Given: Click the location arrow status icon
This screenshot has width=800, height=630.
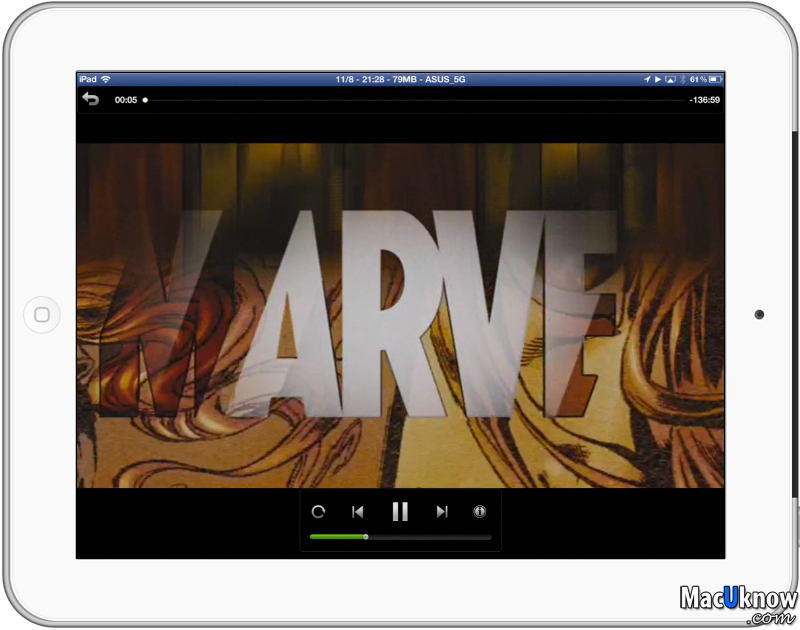Looking at the screenshot, I should point(647,79).
